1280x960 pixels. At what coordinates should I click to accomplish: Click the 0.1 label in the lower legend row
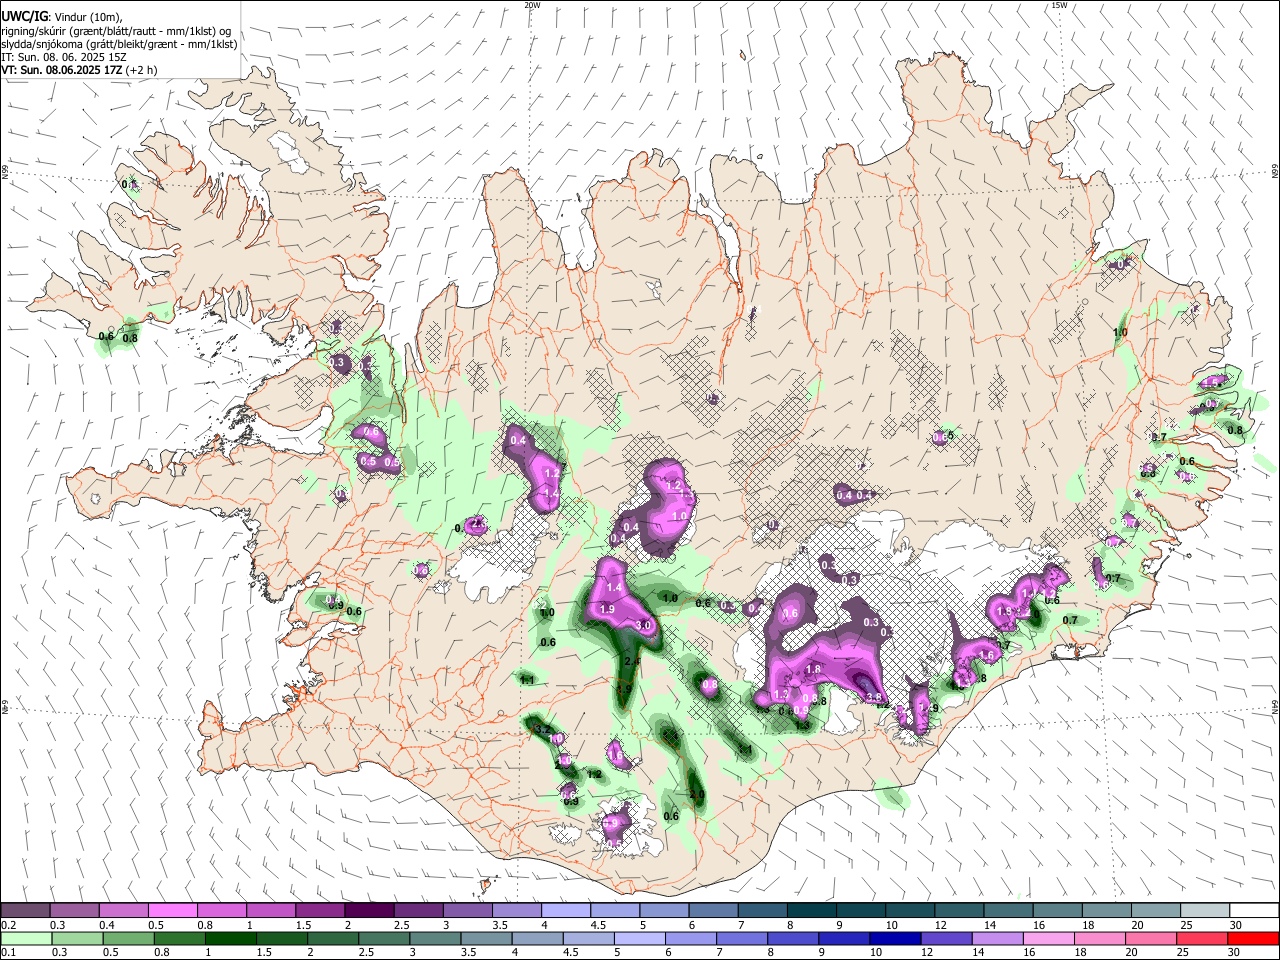[8, 953]
